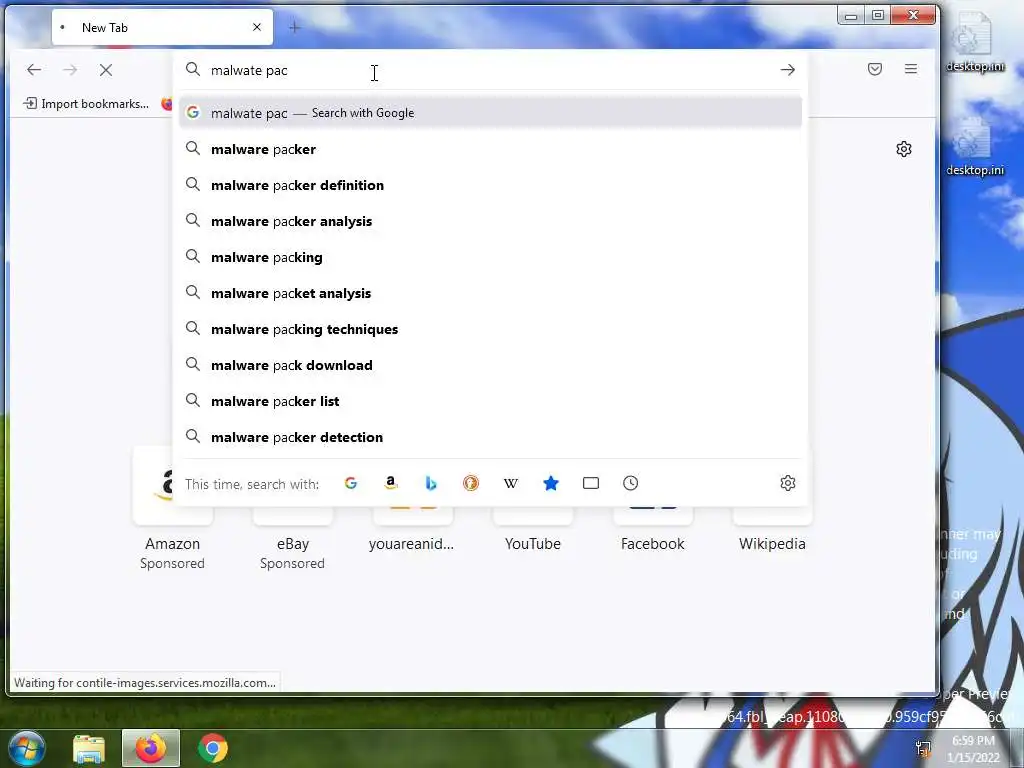Screen dimensions: 1024x768
Task: Open the Save to Pocket icon
Action: coord(875,69)
